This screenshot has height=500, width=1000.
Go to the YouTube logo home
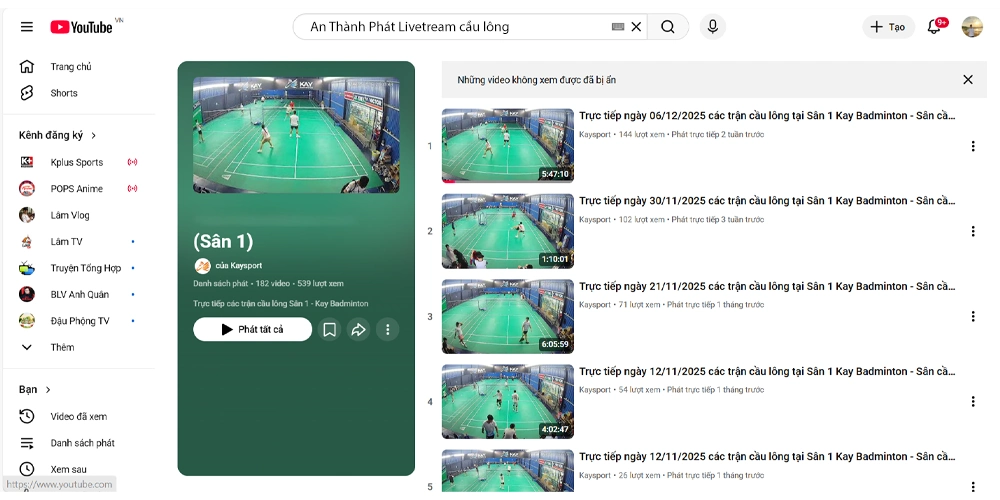click(82, 27)
